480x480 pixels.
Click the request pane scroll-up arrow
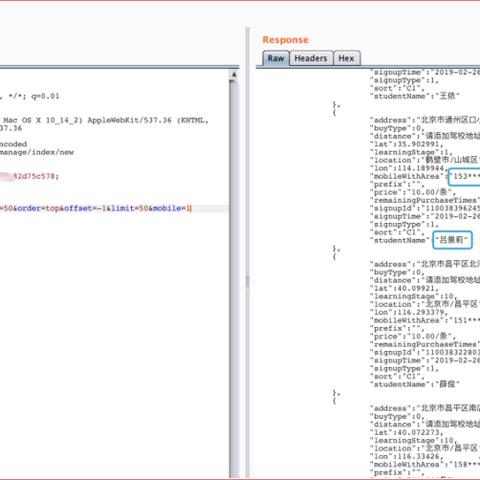pyautogui.click(x=234, y=75)
